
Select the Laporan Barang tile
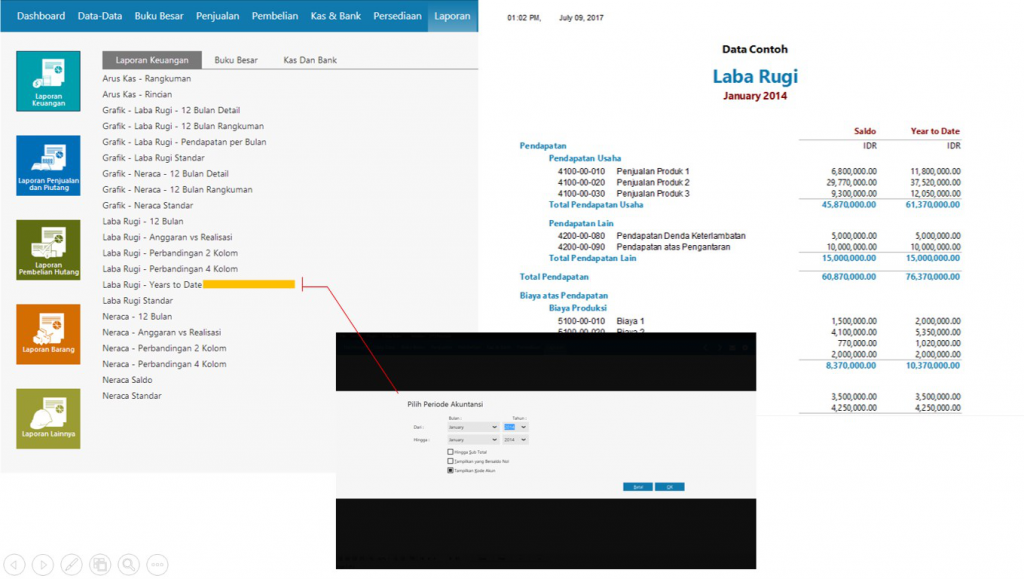pyautogui.click(x=48, y=334)
